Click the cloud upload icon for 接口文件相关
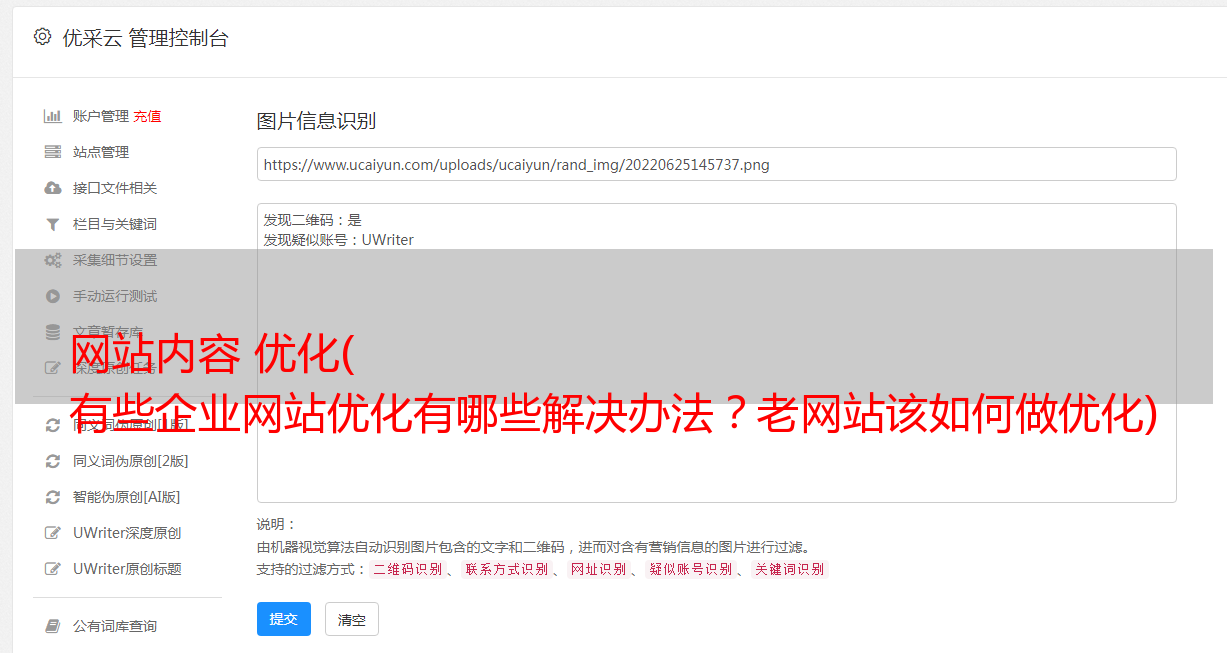This screenshot has width=1227, height=653. pyautogui.click(x=53, y=188)
